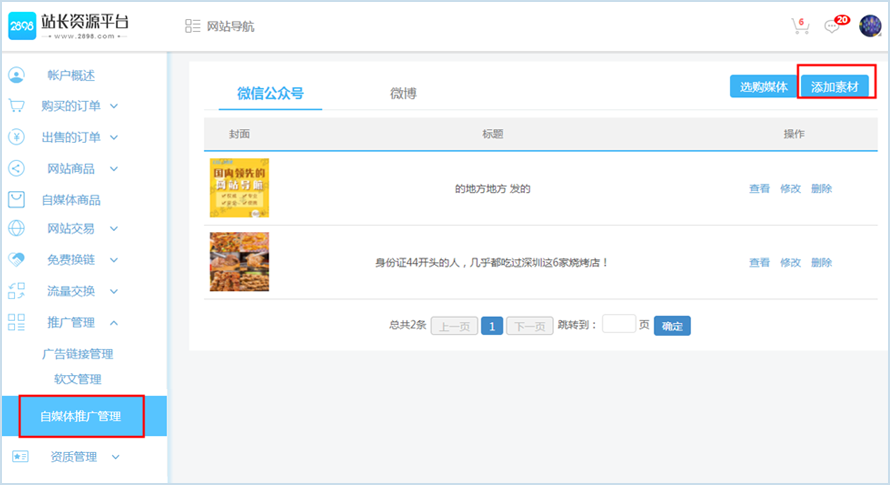Click the 帐户概述 person icon in sidebar
Screen dimensions: 890x485
point(16,75)
